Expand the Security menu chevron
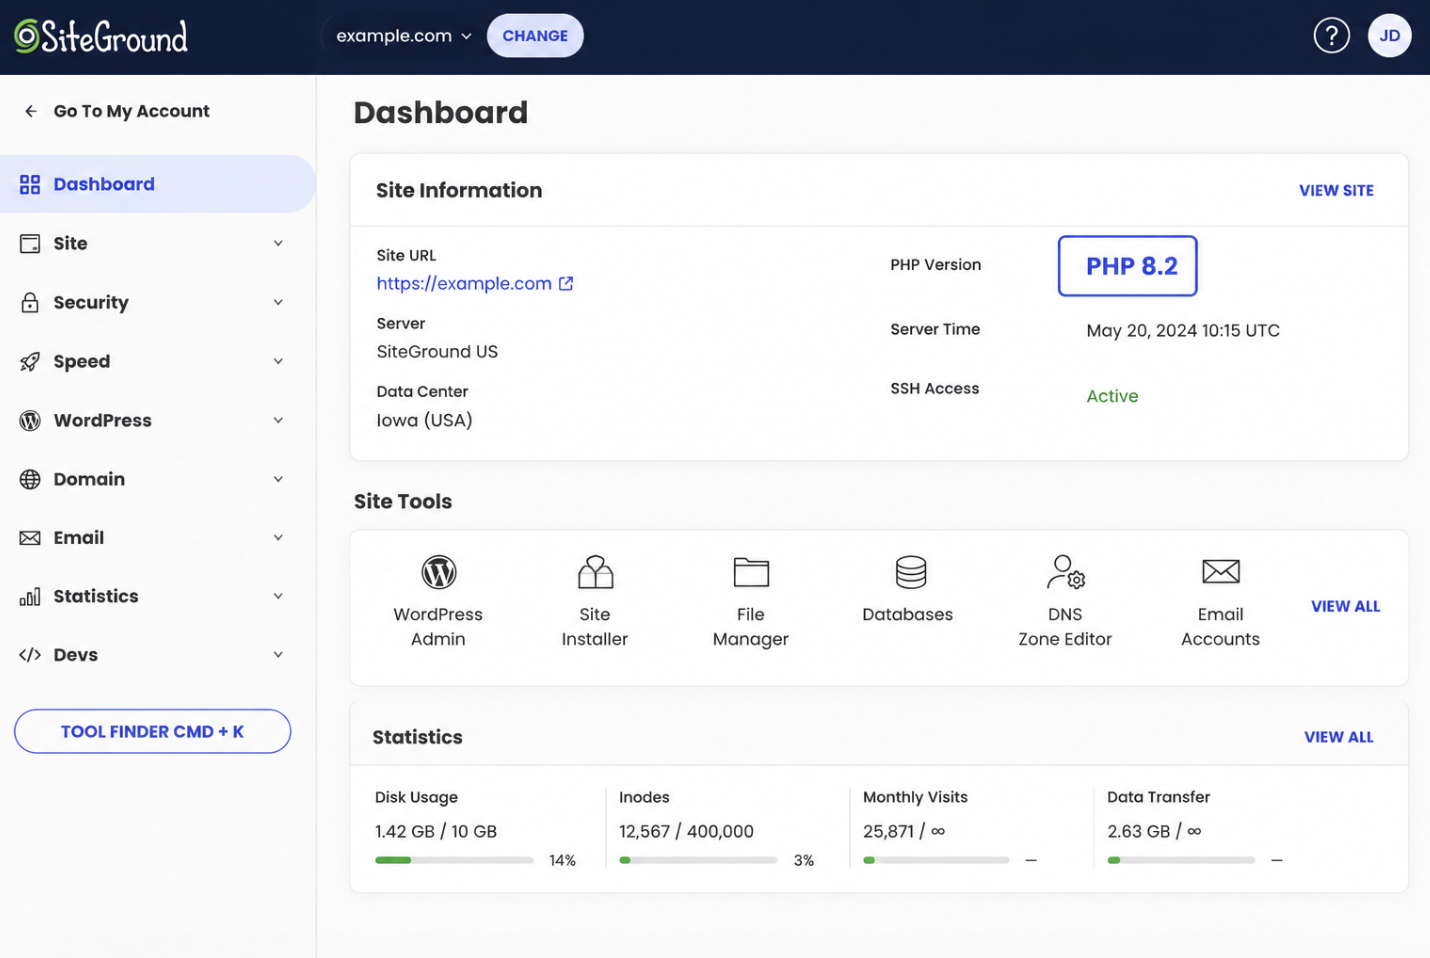The width and height of the screenshot is (1430, 958). point(278,302)
